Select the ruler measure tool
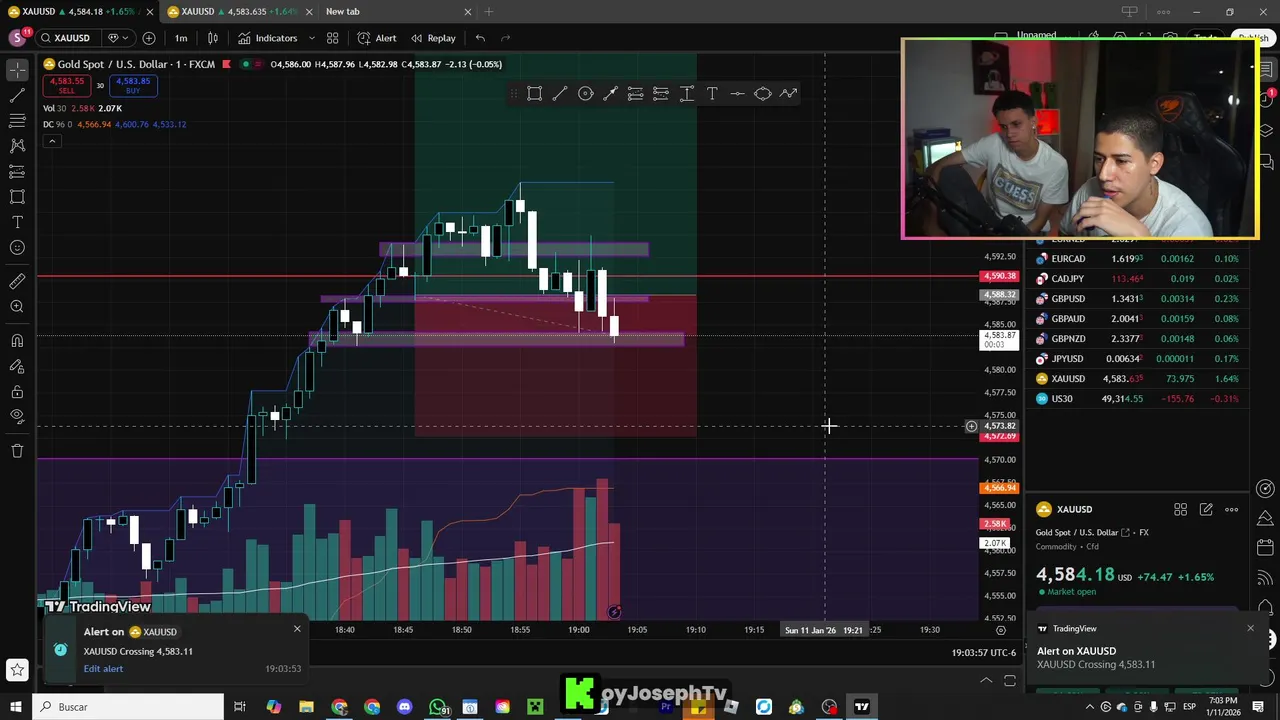Screen dimensions: 1280x720 pos(17,281)
